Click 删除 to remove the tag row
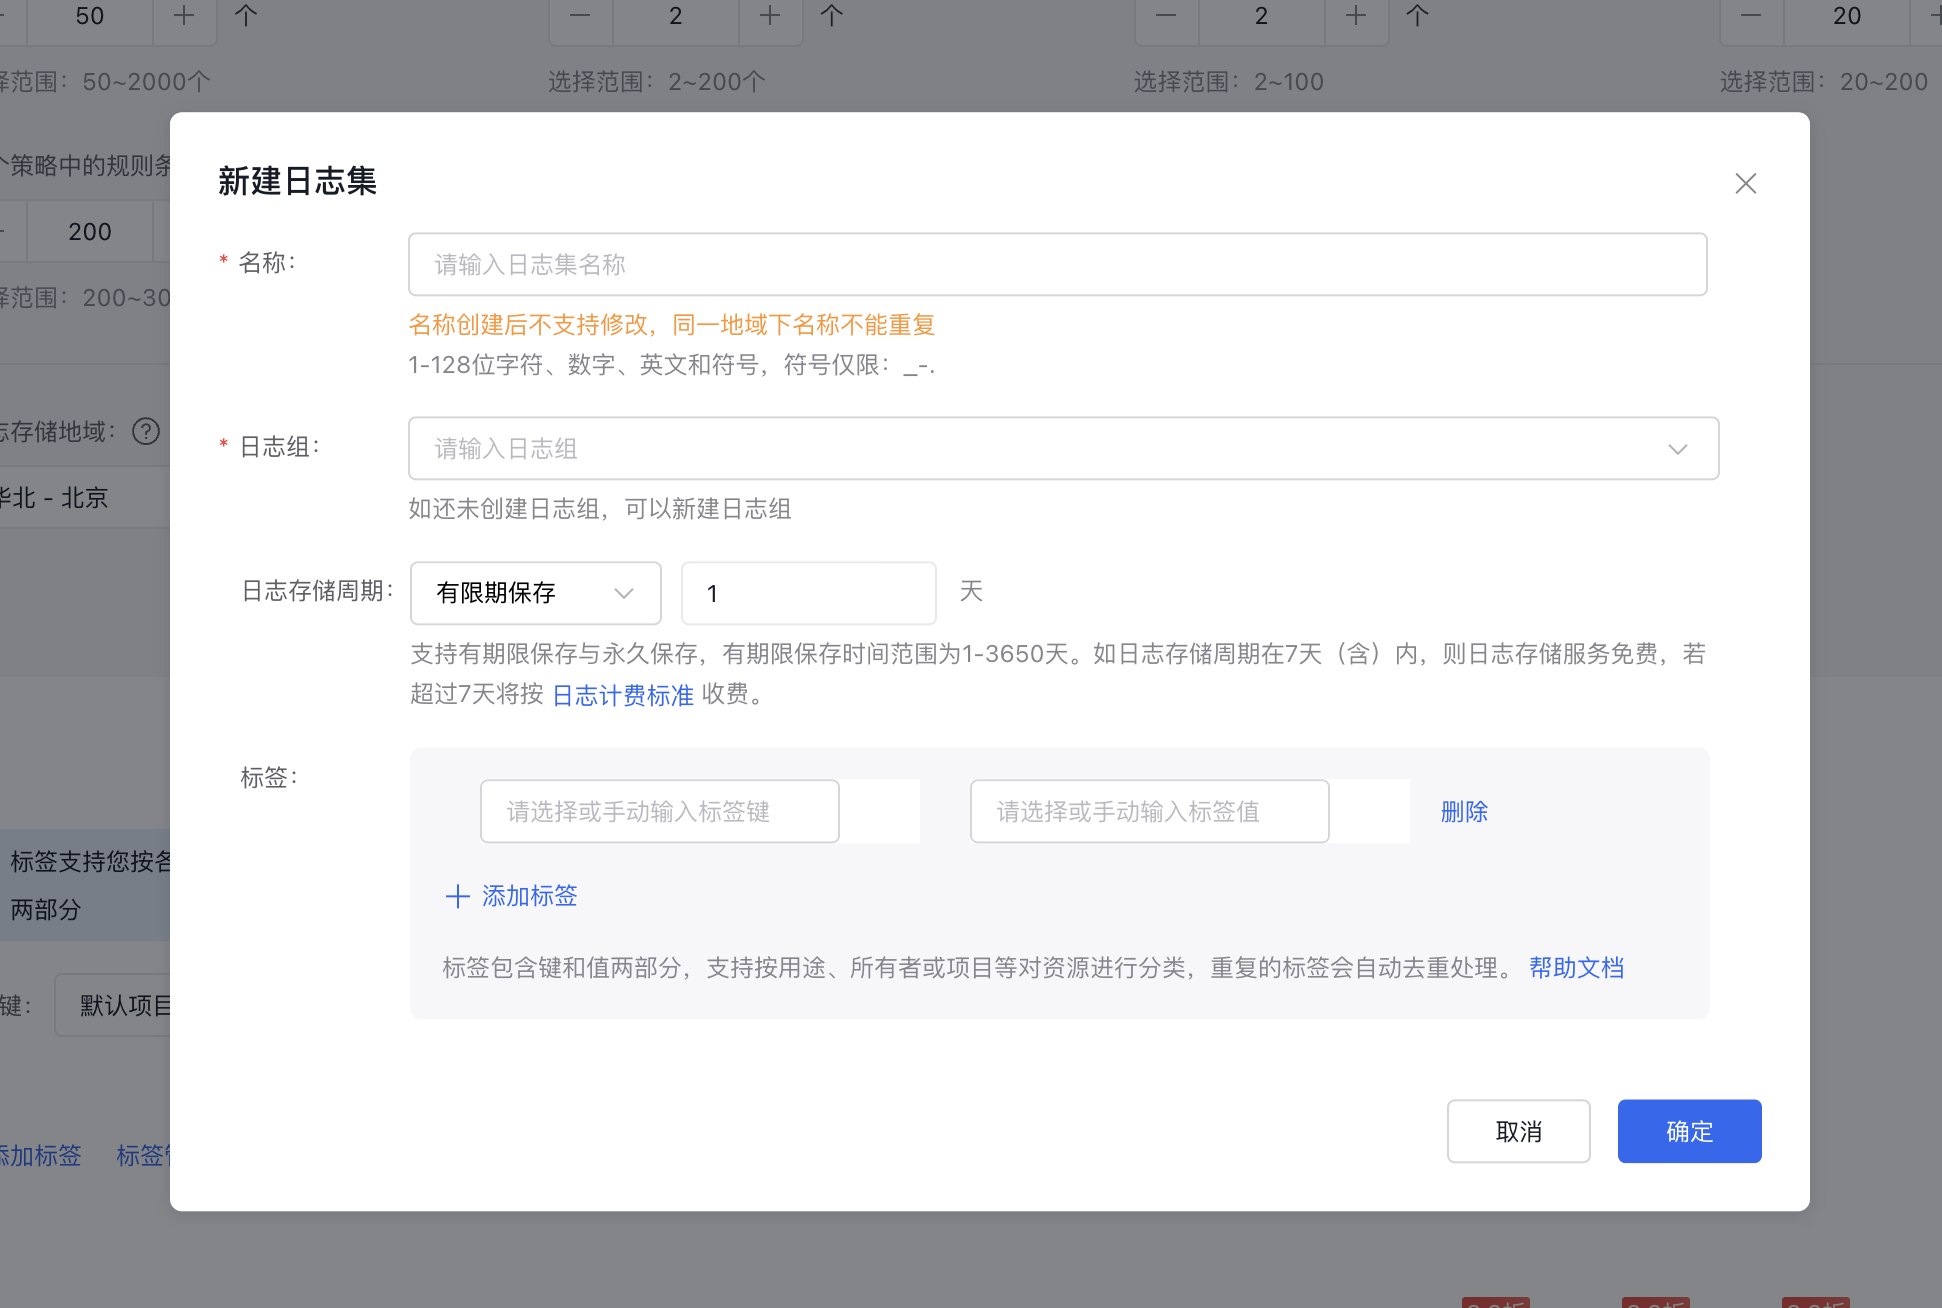 pyautogui.click(x=1464, y=812)
